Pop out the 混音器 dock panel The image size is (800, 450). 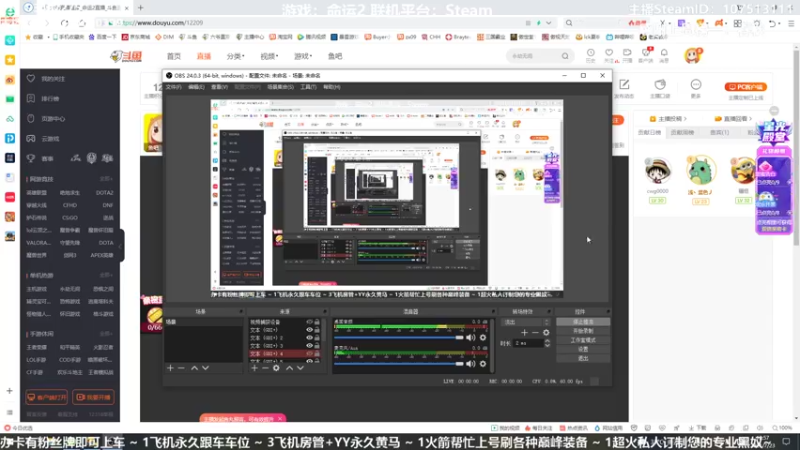click(x=493, y=311)
